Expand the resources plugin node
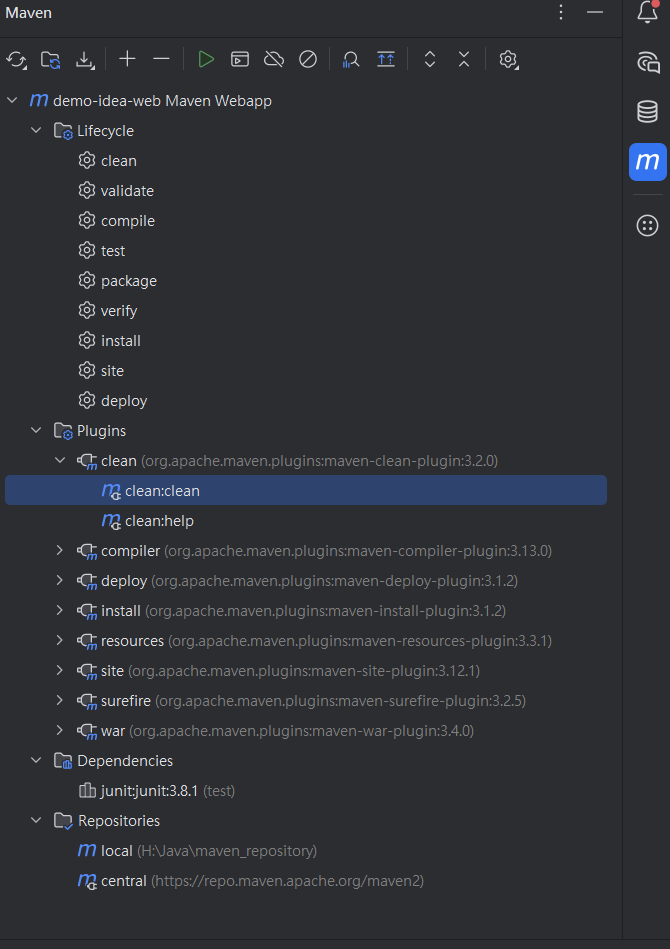670x949 pixels. coord(59,640)
